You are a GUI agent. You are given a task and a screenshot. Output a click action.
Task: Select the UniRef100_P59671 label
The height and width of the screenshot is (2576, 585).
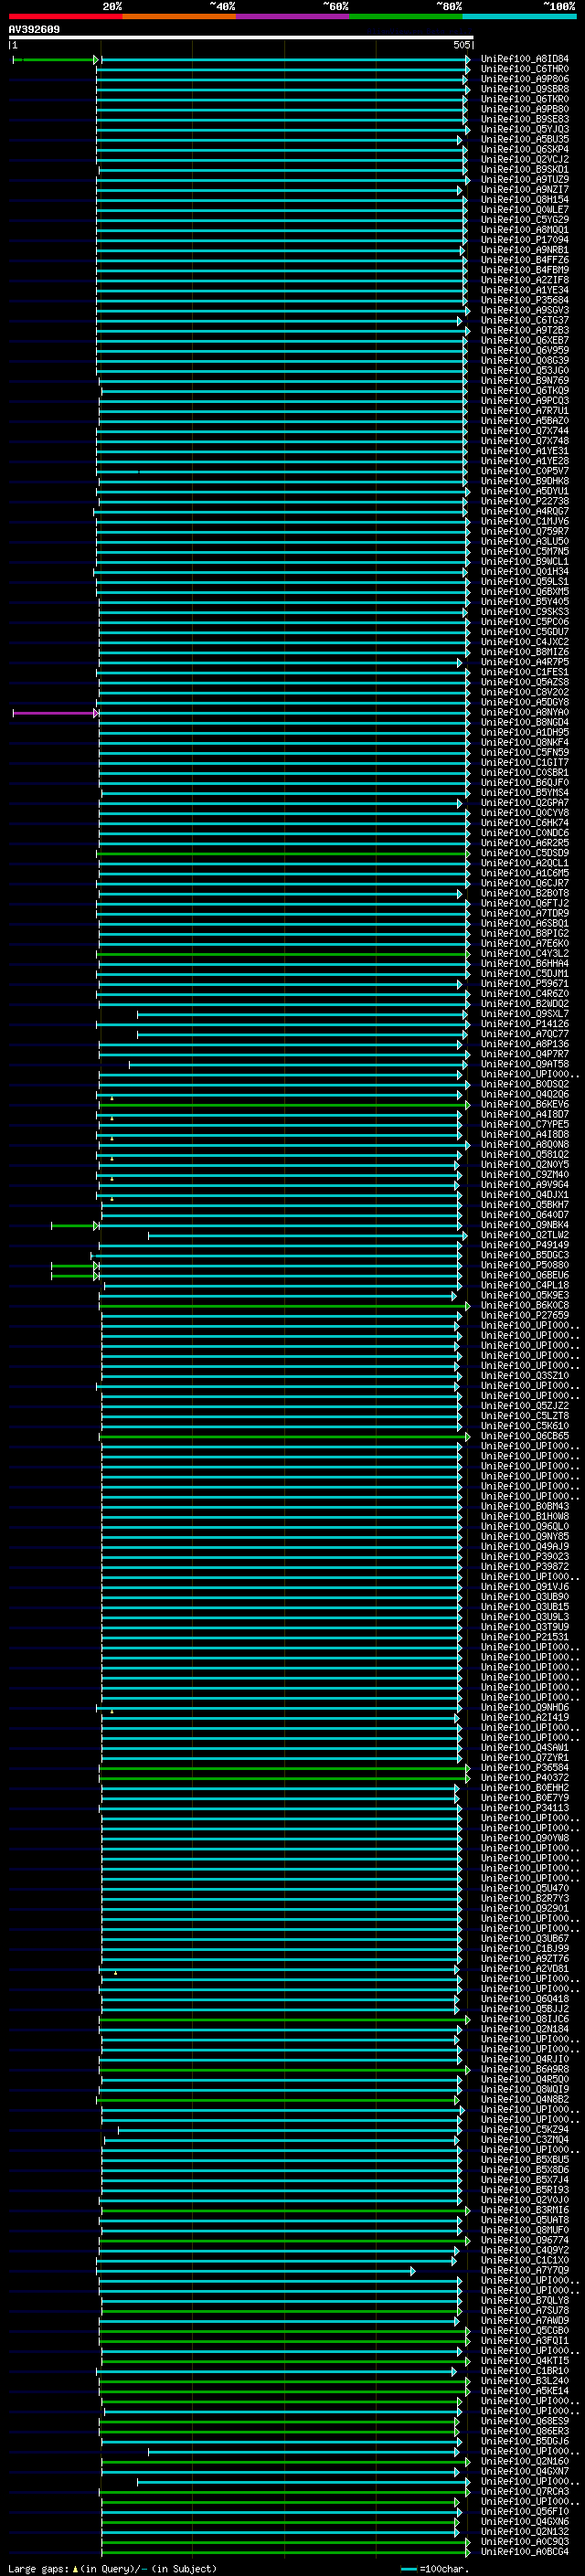coord(525,983)
